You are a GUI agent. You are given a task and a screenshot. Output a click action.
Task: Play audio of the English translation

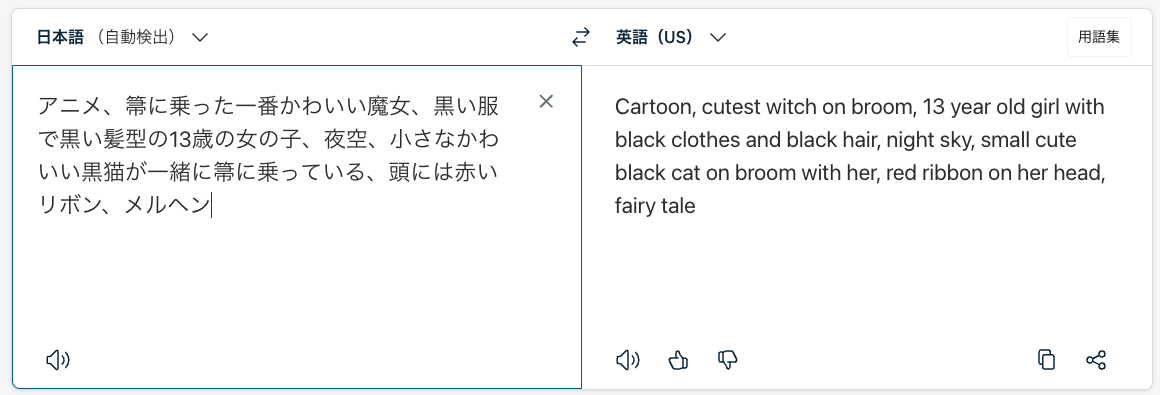coord(627,360)
